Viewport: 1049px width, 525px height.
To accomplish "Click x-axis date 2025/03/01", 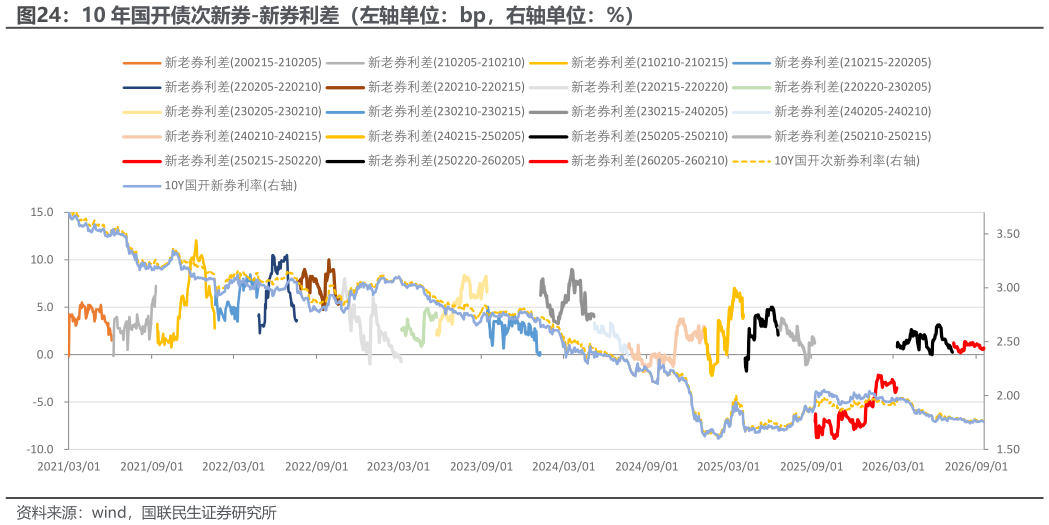I will pos(729,467).
